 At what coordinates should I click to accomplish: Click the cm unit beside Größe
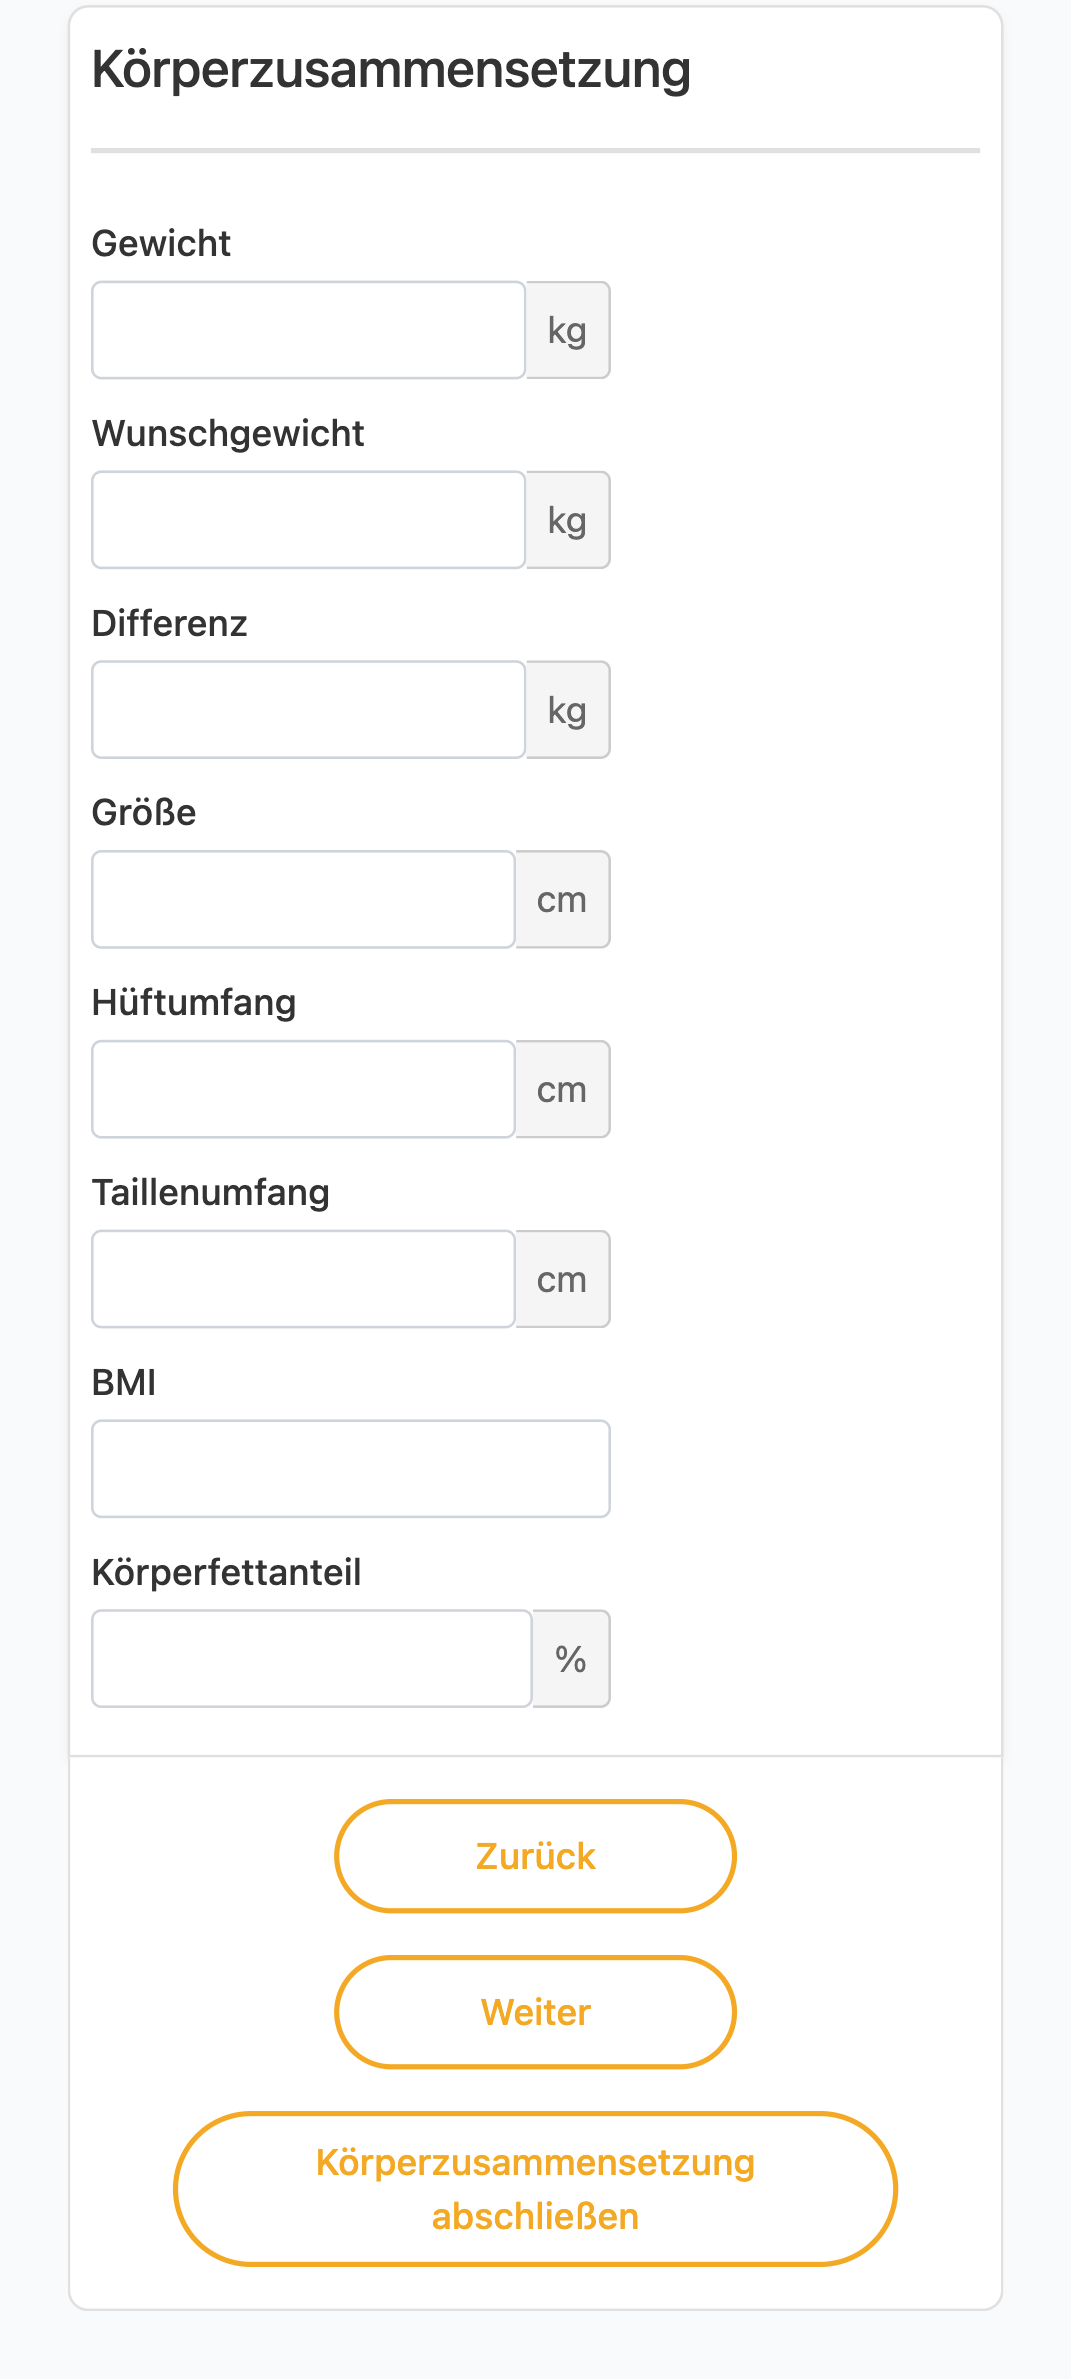point(563,899)
